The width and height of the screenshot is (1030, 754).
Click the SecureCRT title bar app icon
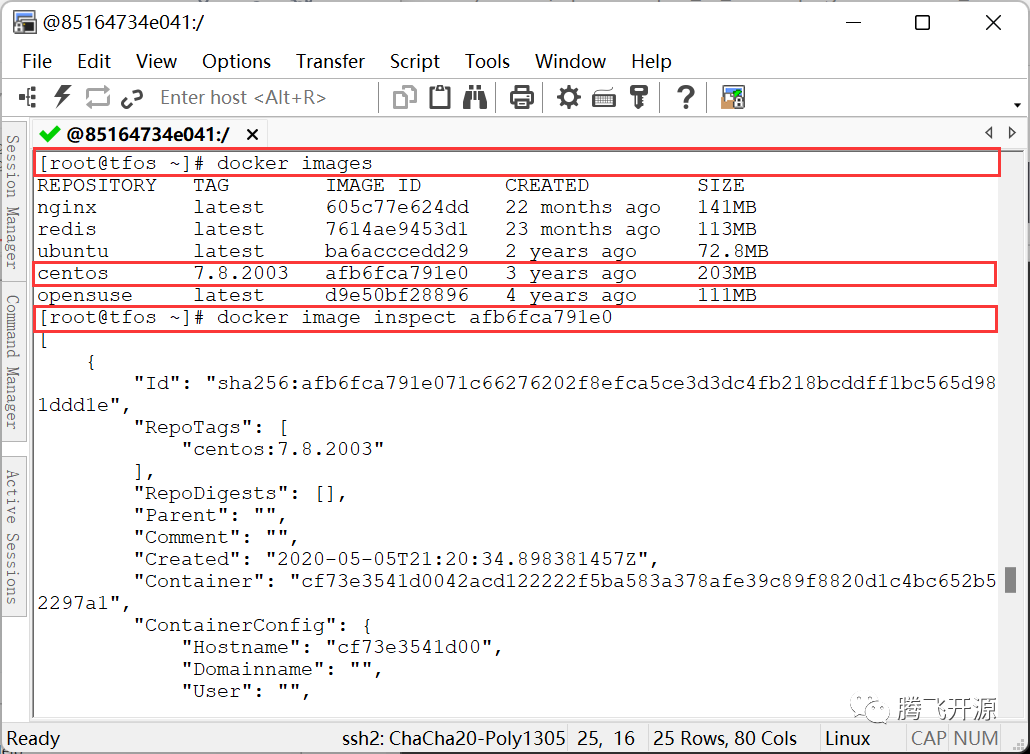click(x=24, y=22)
